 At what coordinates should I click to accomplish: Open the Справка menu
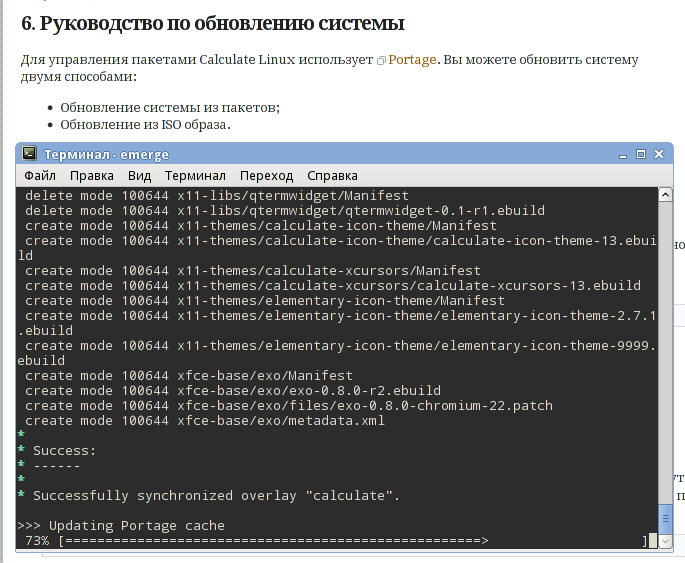(x=332, y=176)
